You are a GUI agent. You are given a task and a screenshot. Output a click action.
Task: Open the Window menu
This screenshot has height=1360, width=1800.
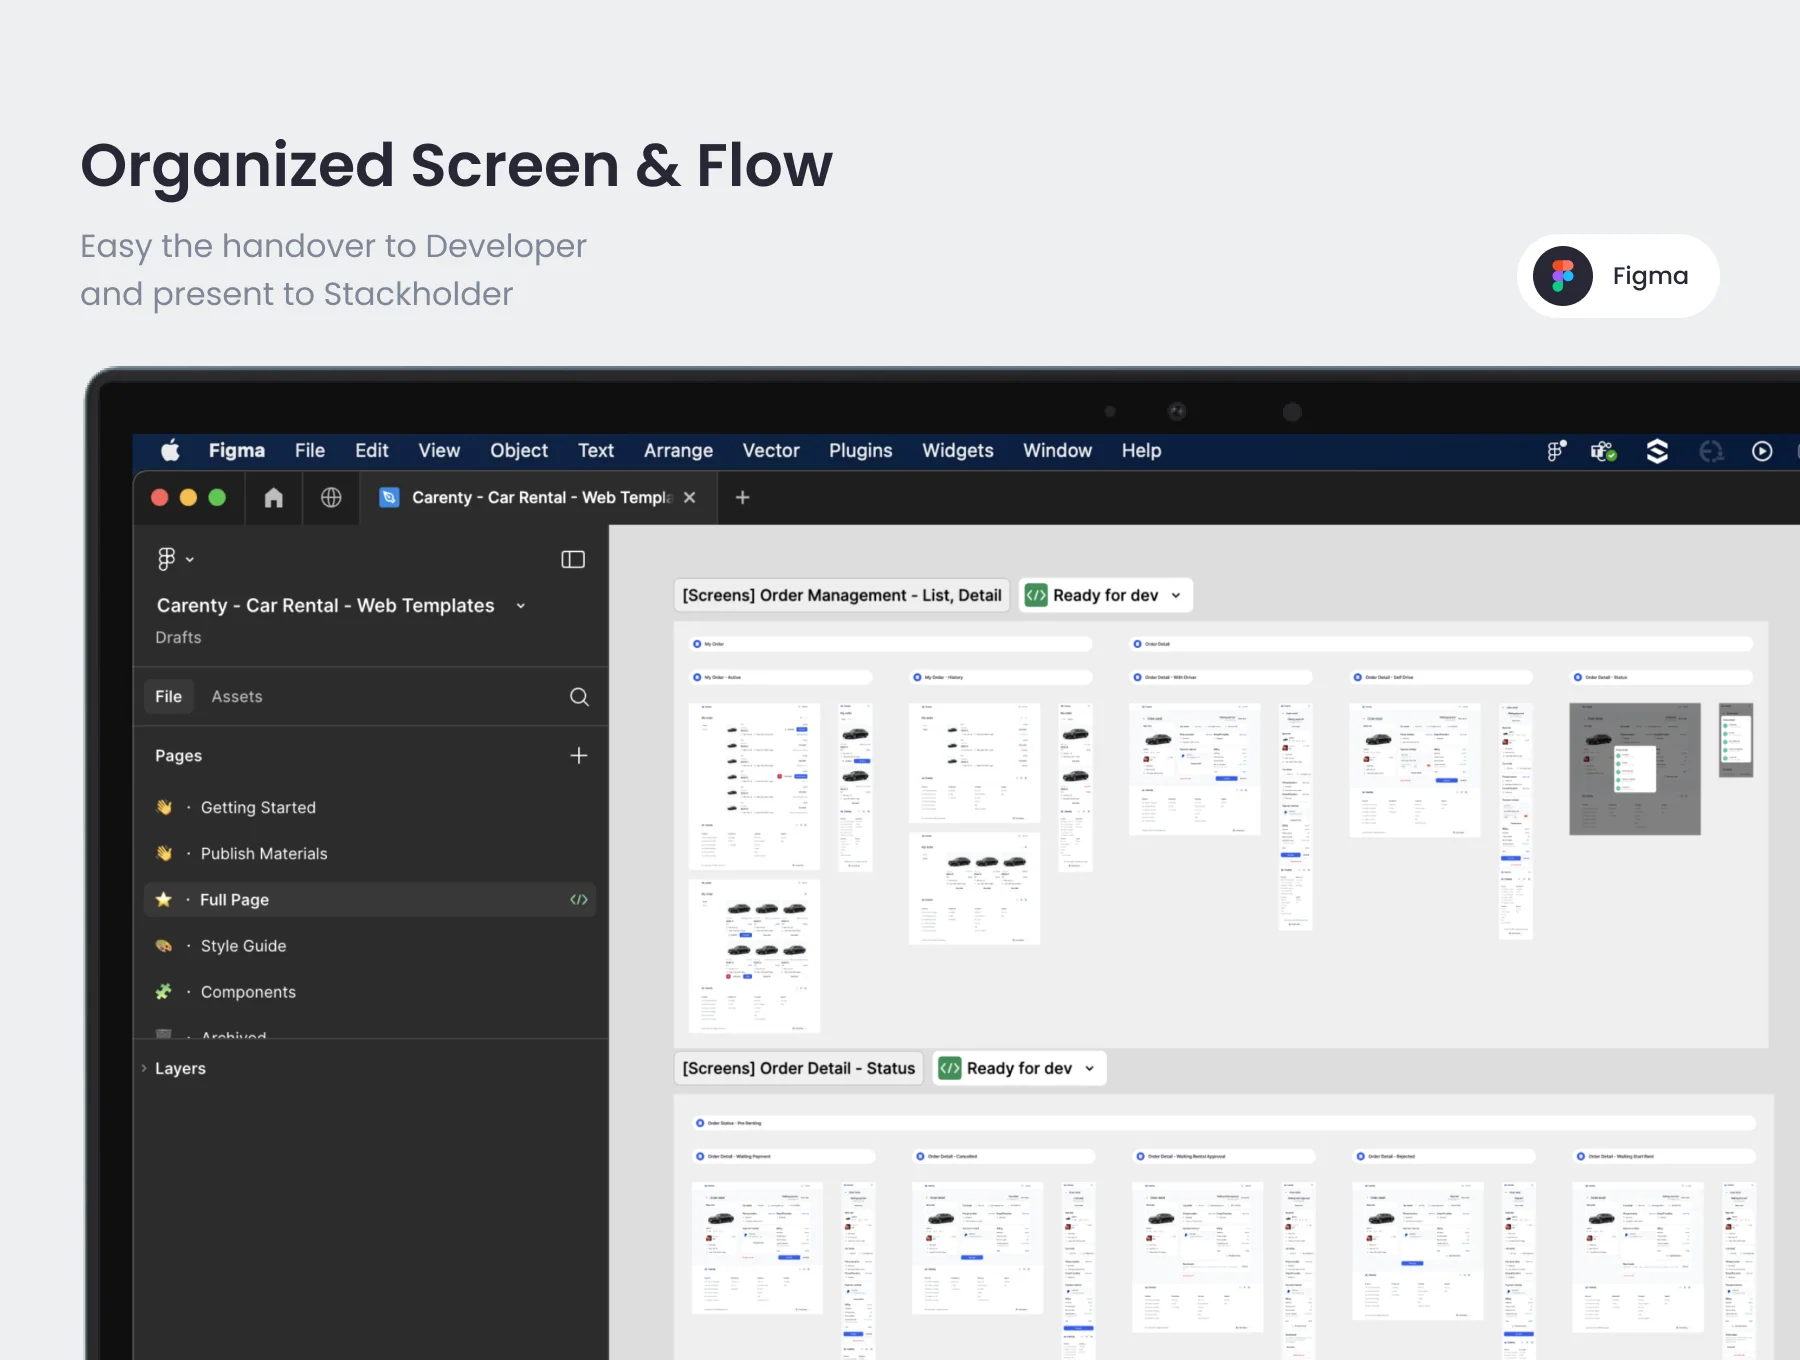1058,451
